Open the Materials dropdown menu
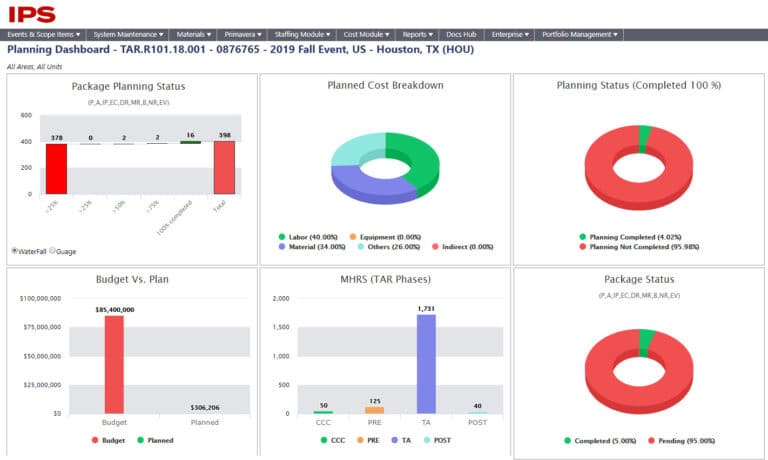Screen dimensions: 768x460 pos(195,34)
